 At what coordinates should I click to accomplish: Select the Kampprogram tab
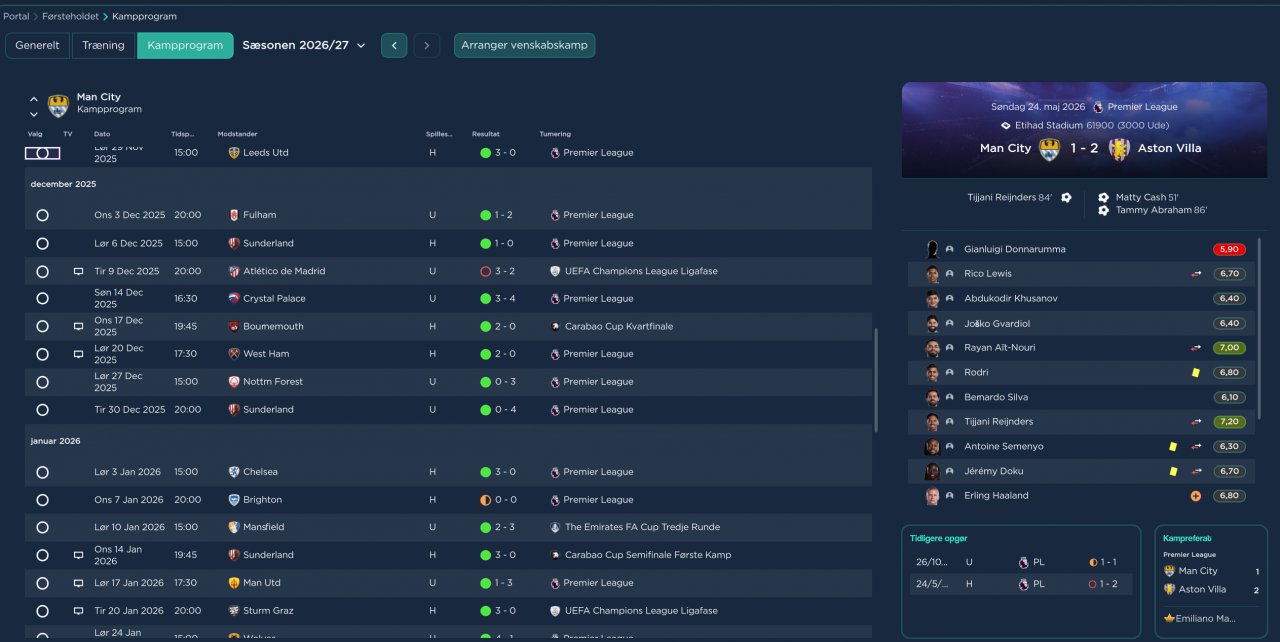[x=185, y=45]
